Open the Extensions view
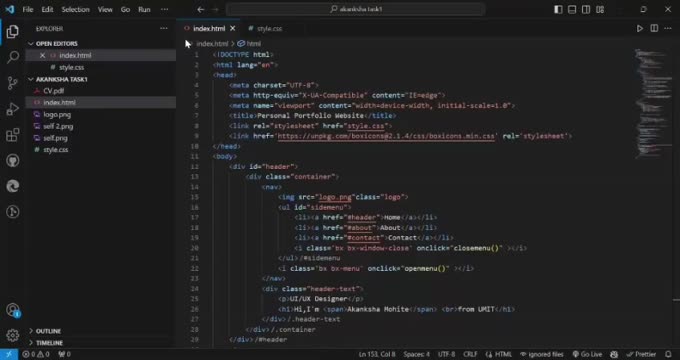This screenshot has width=680, height=360. pyautogui.click(x=13, y=135)
